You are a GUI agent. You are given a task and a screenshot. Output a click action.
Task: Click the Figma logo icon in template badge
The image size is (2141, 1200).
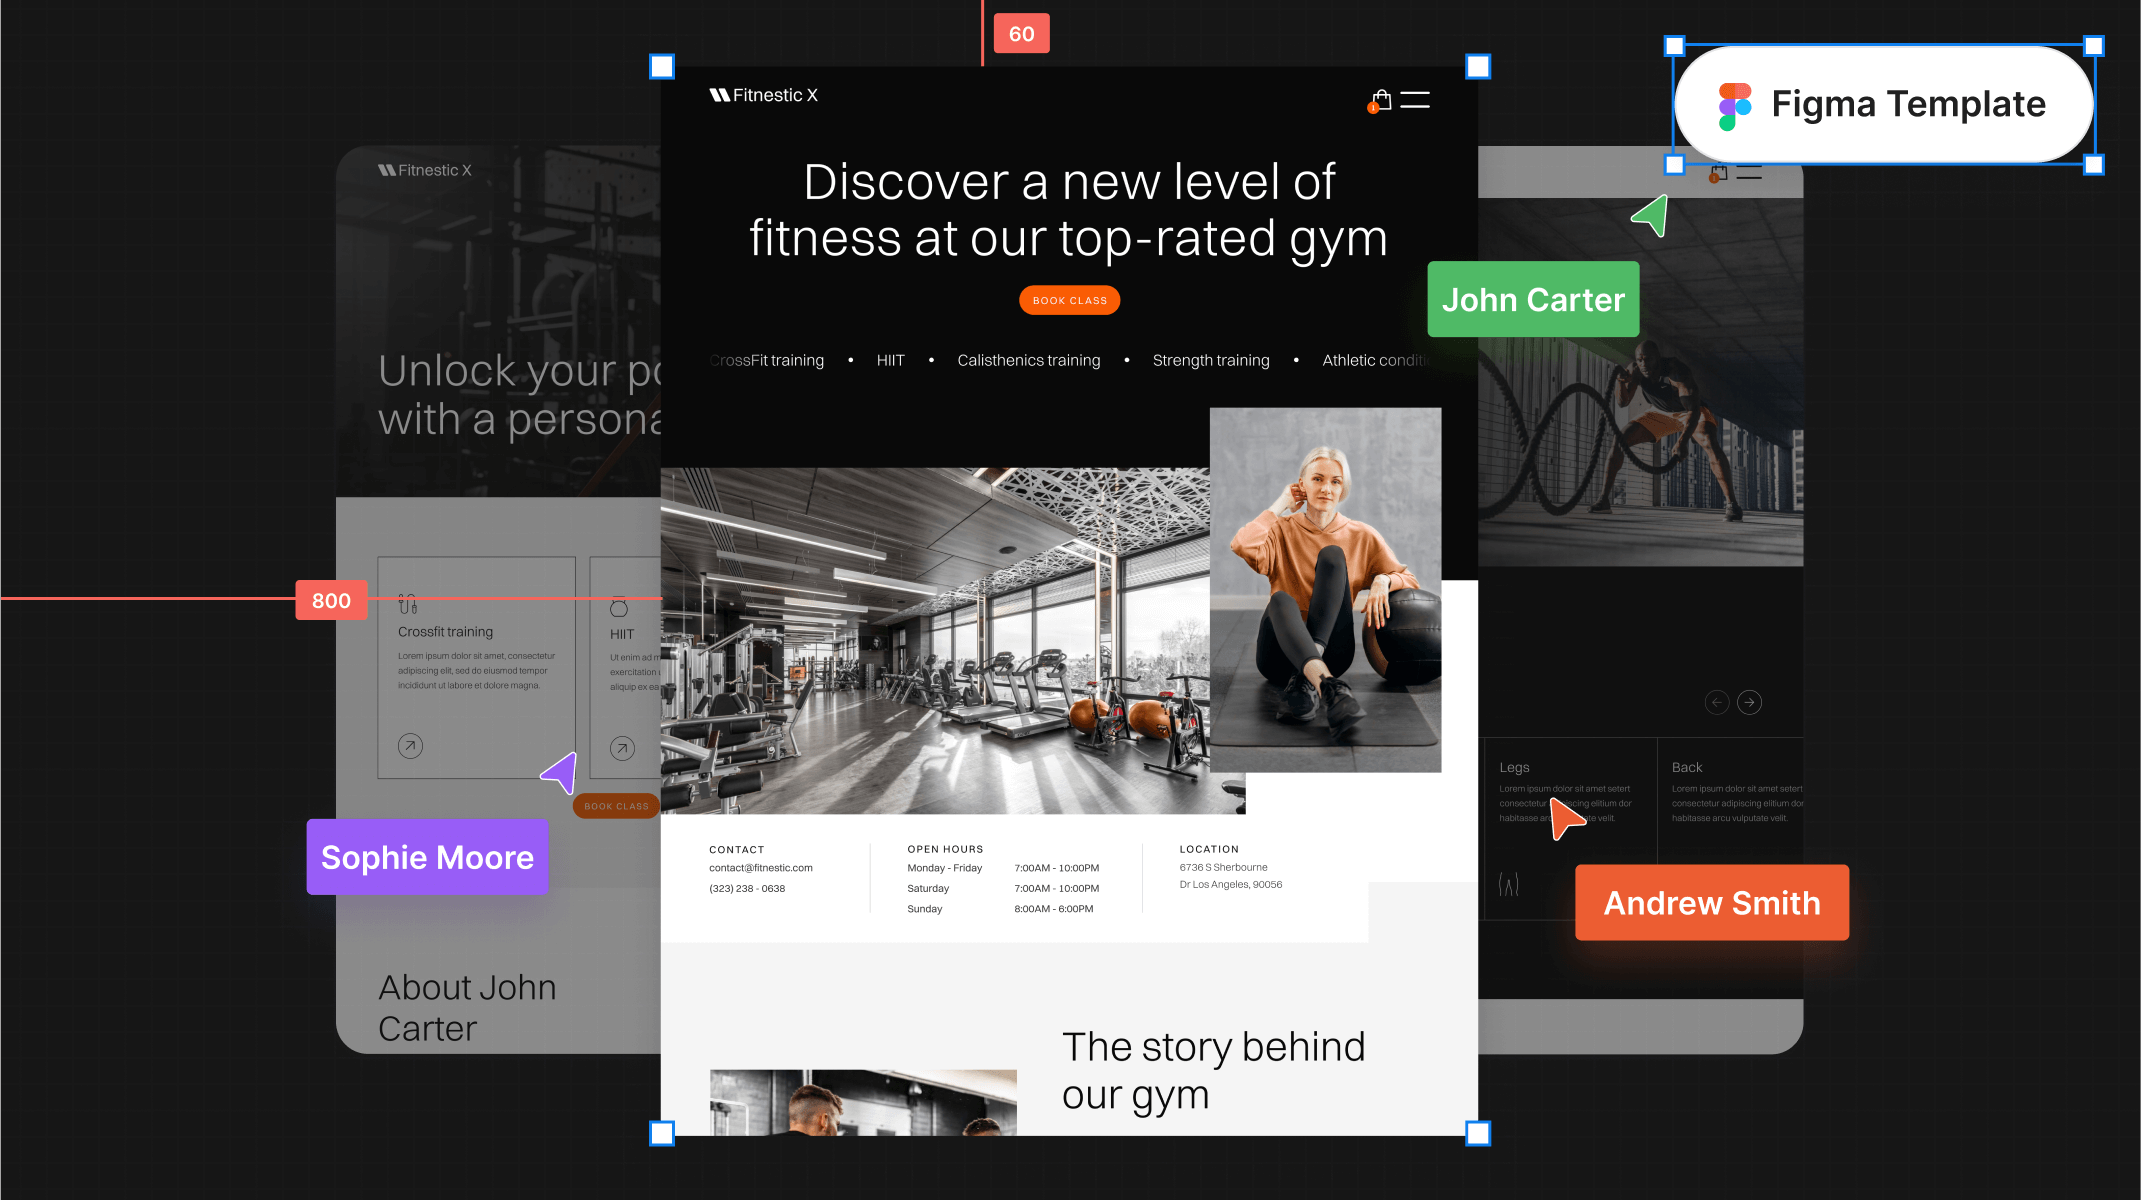tap(1734, 103)
